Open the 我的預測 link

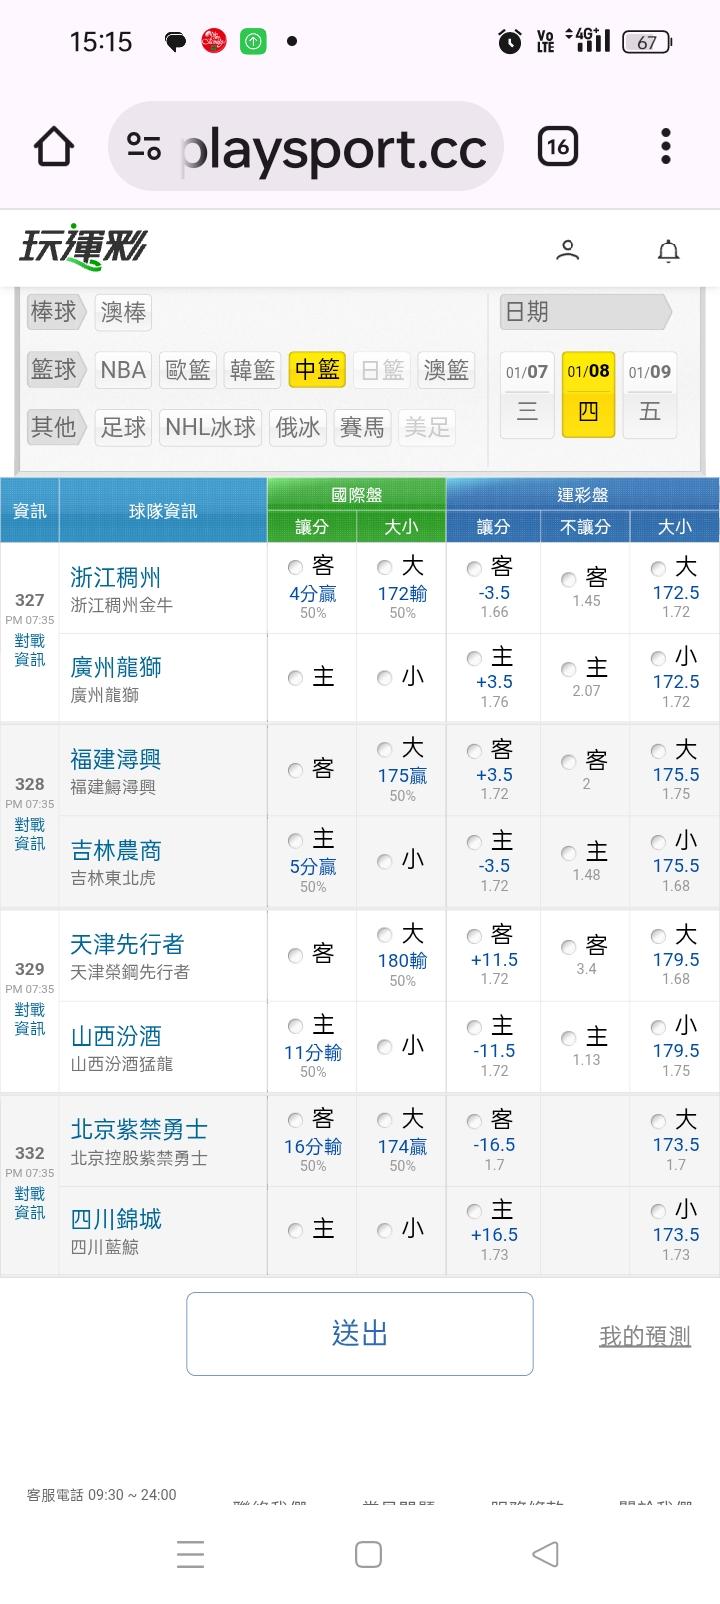click(644, 1336)
